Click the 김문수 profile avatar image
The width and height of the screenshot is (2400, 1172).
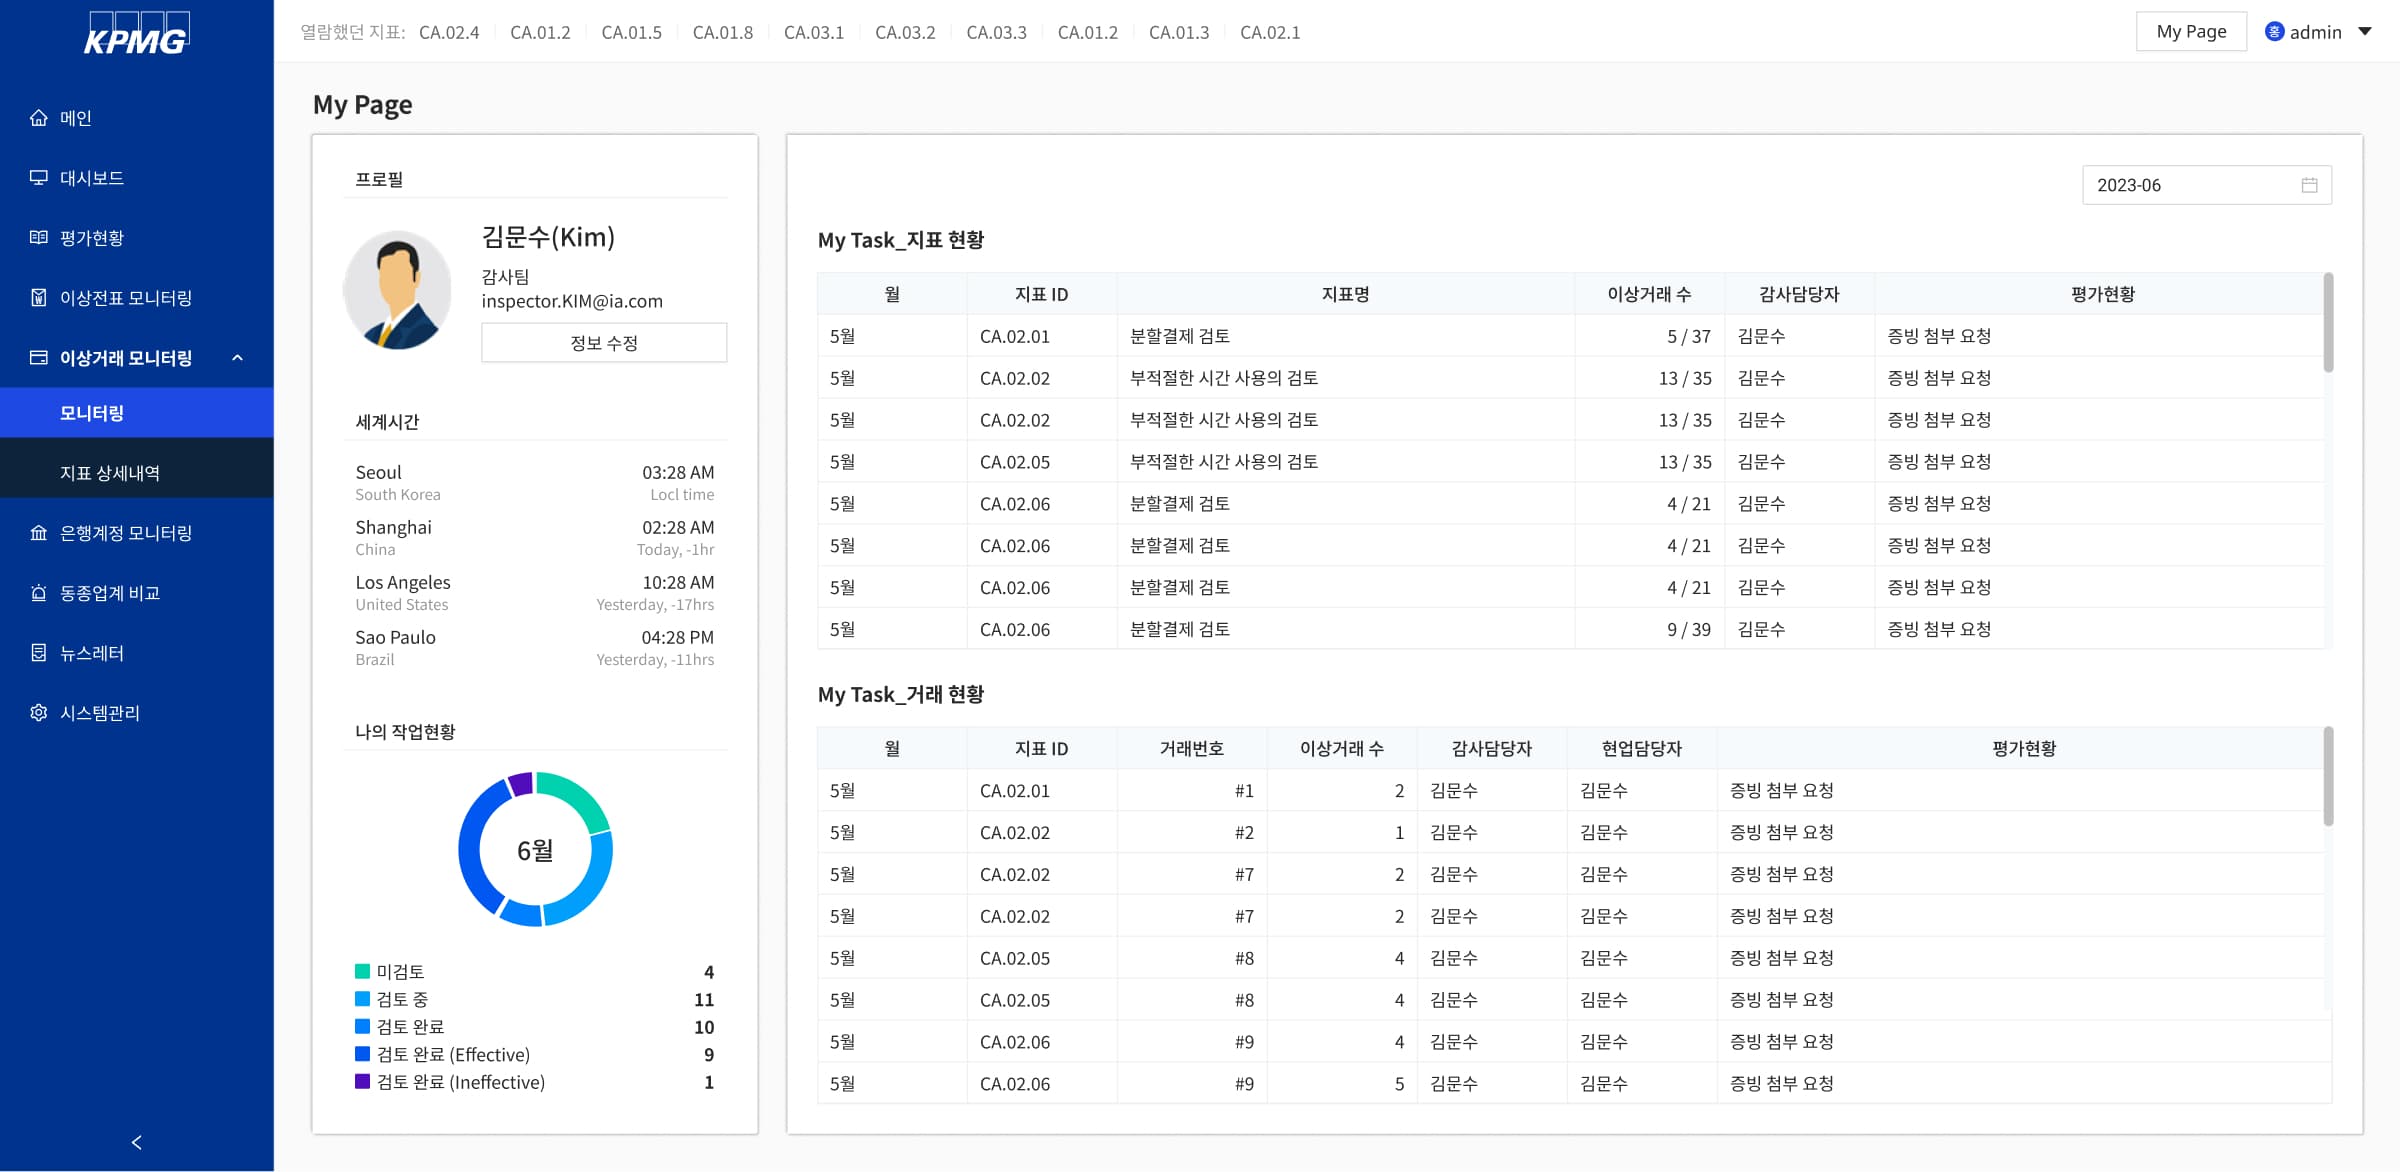click(398, 291)
